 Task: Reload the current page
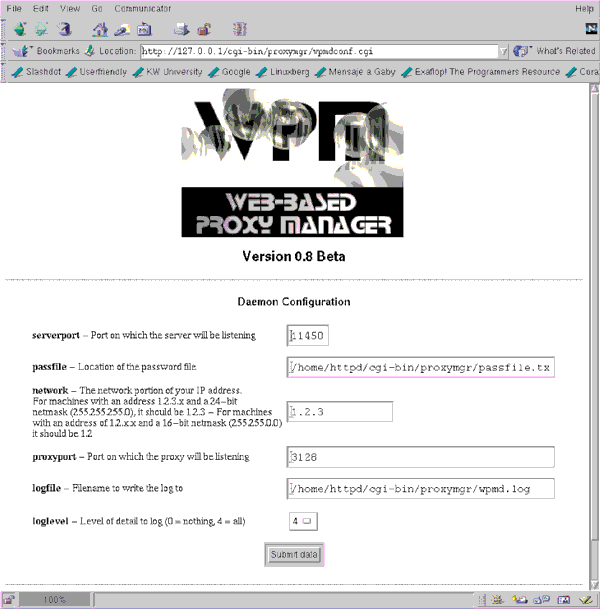(x=64, y=29)
